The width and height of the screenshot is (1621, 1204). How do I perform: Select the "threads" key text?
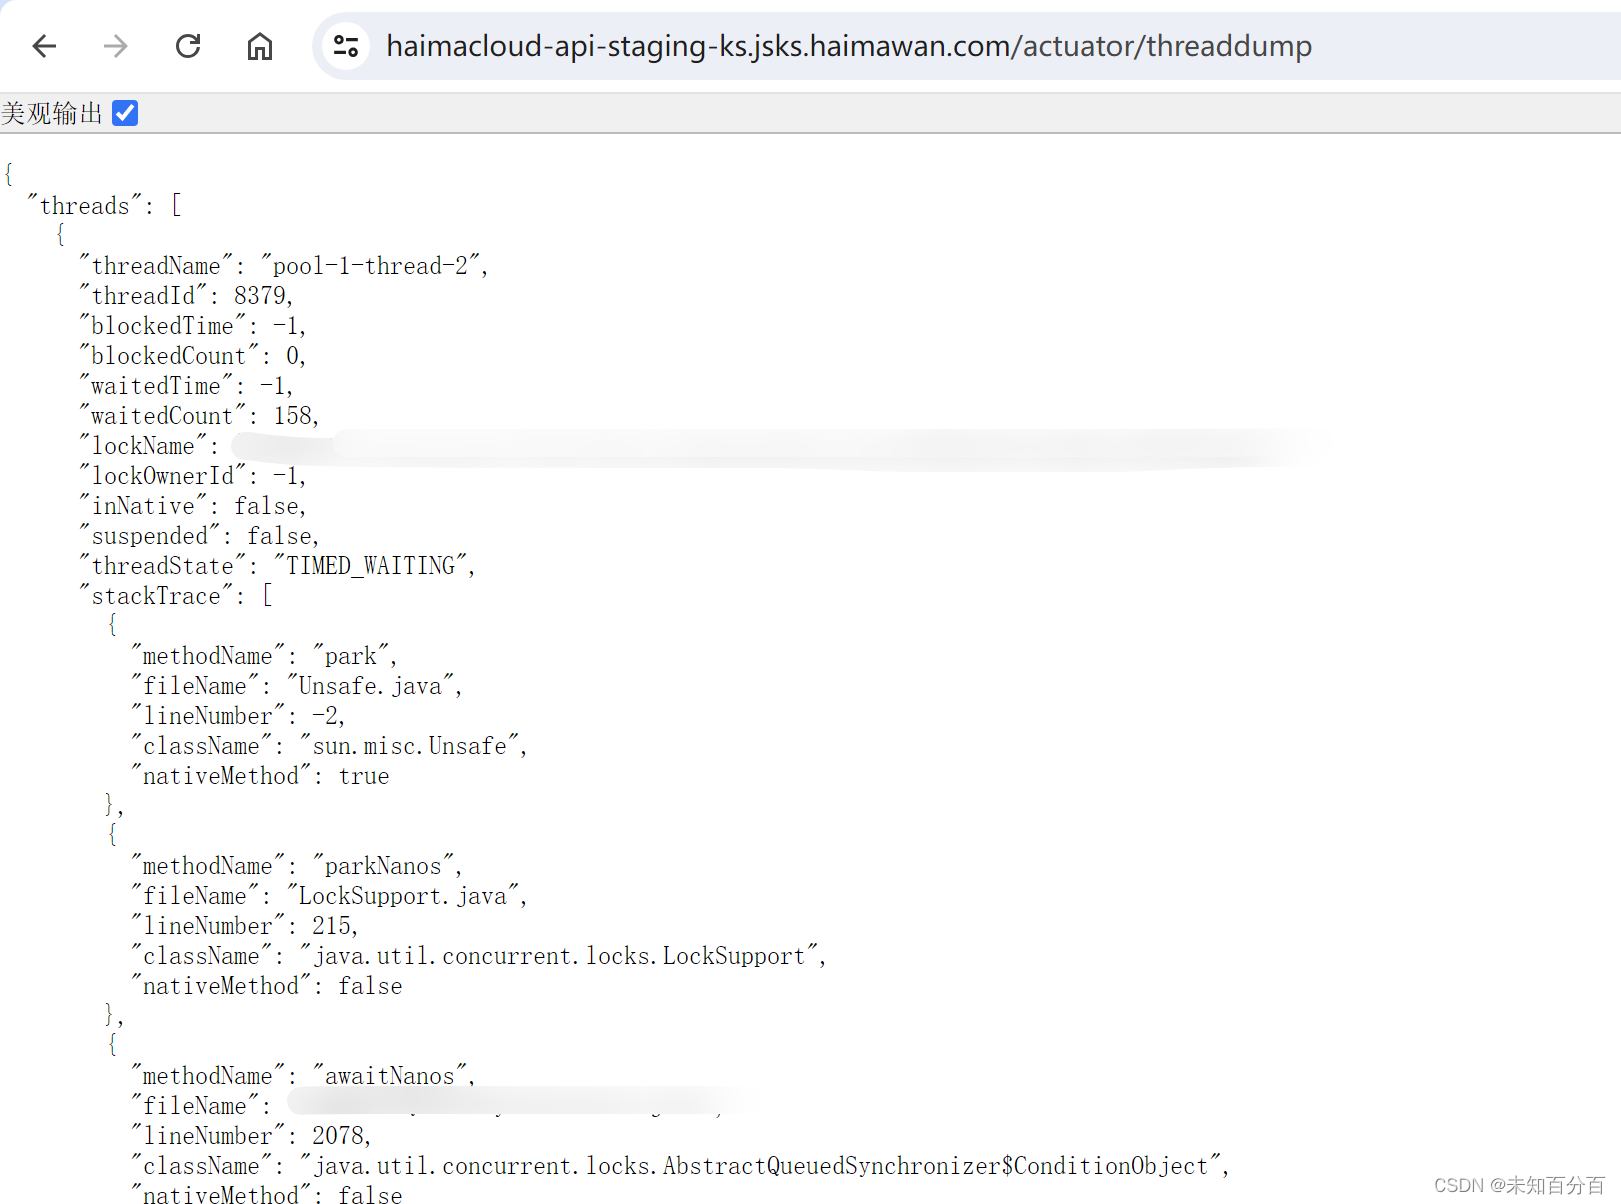coord(85,206)
